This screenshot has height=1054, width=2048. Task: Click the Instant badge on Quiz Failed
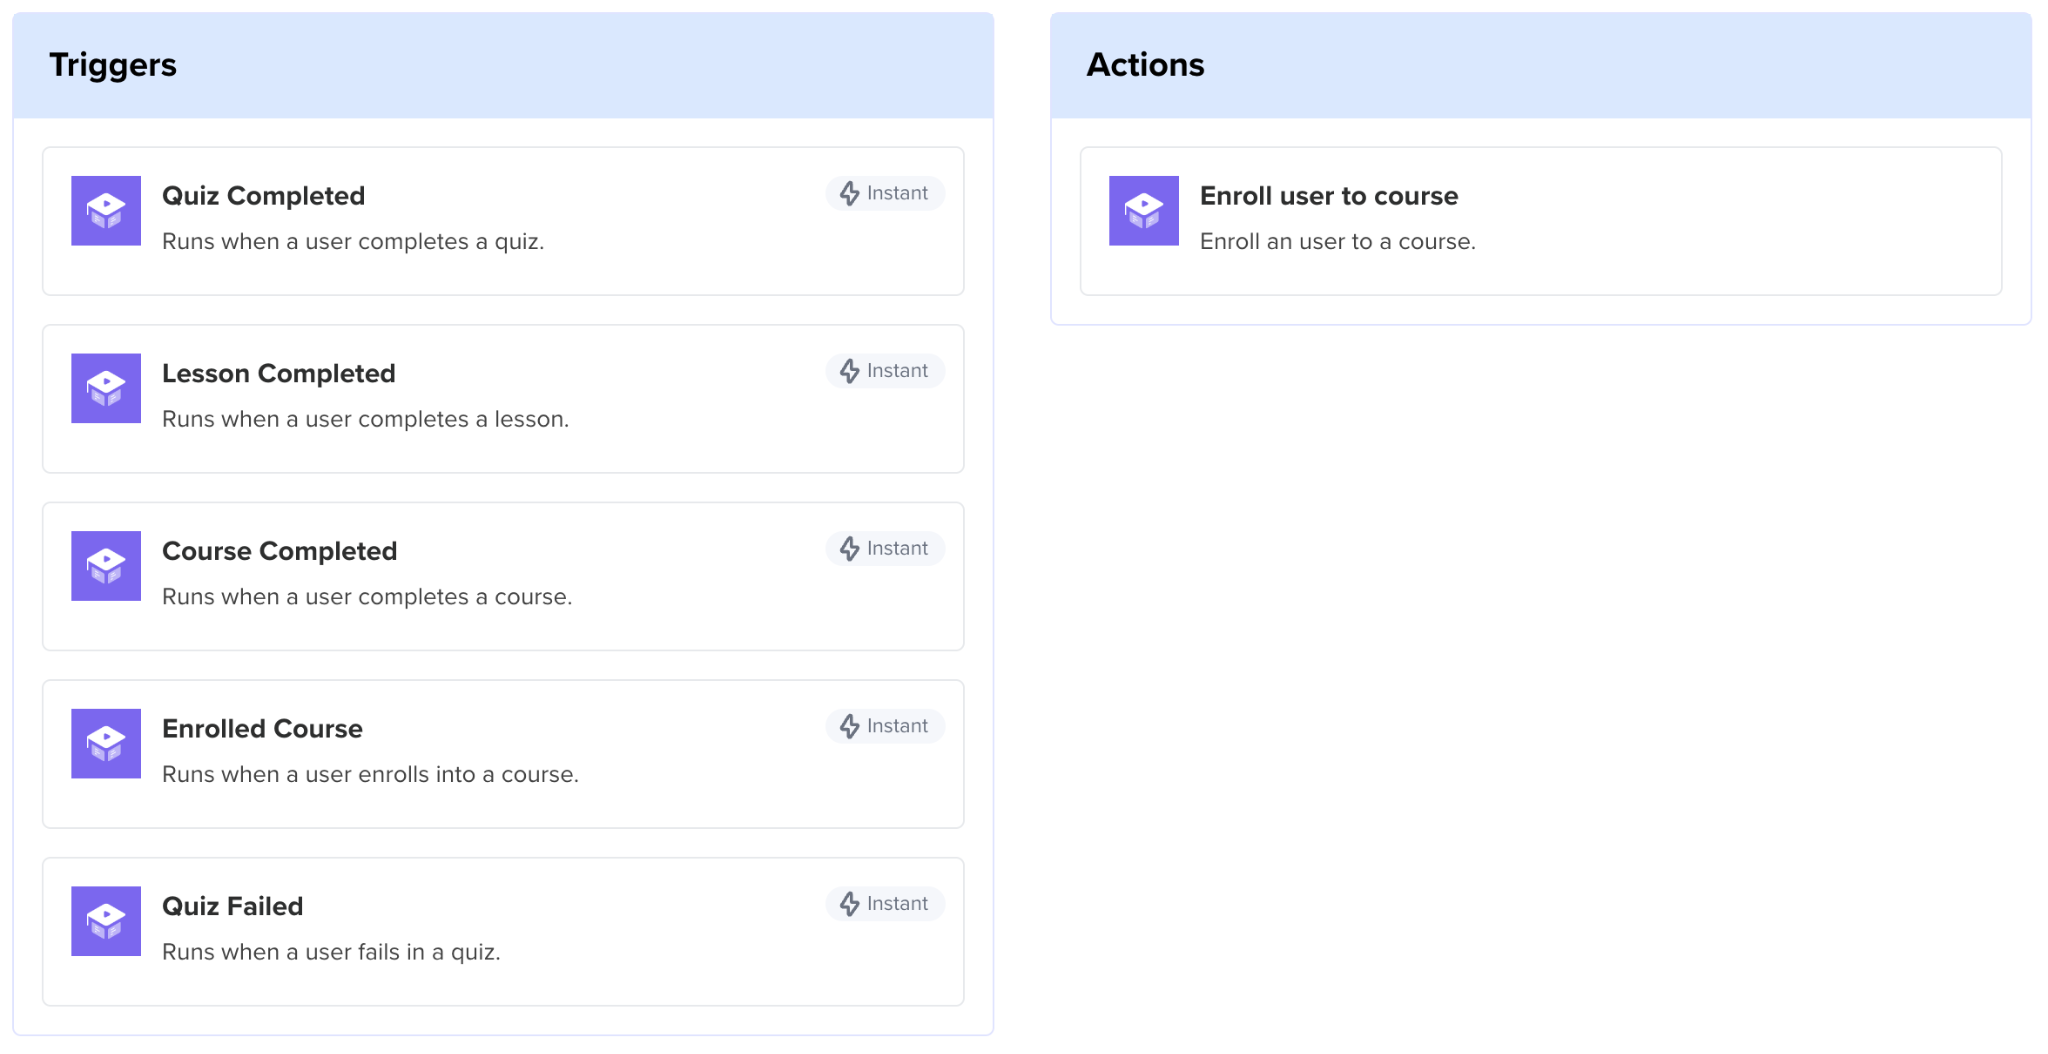[x=885, y=904]
